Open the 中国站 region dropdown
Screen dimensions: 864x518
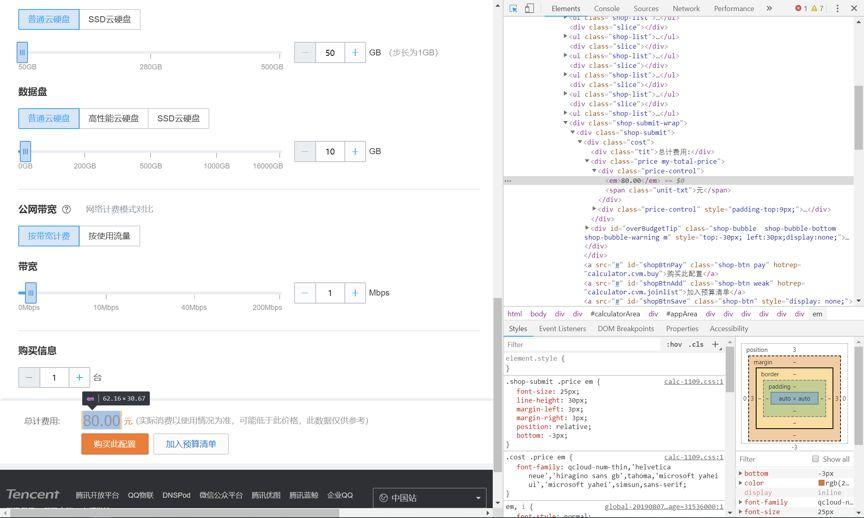click(x=429, y=497)
